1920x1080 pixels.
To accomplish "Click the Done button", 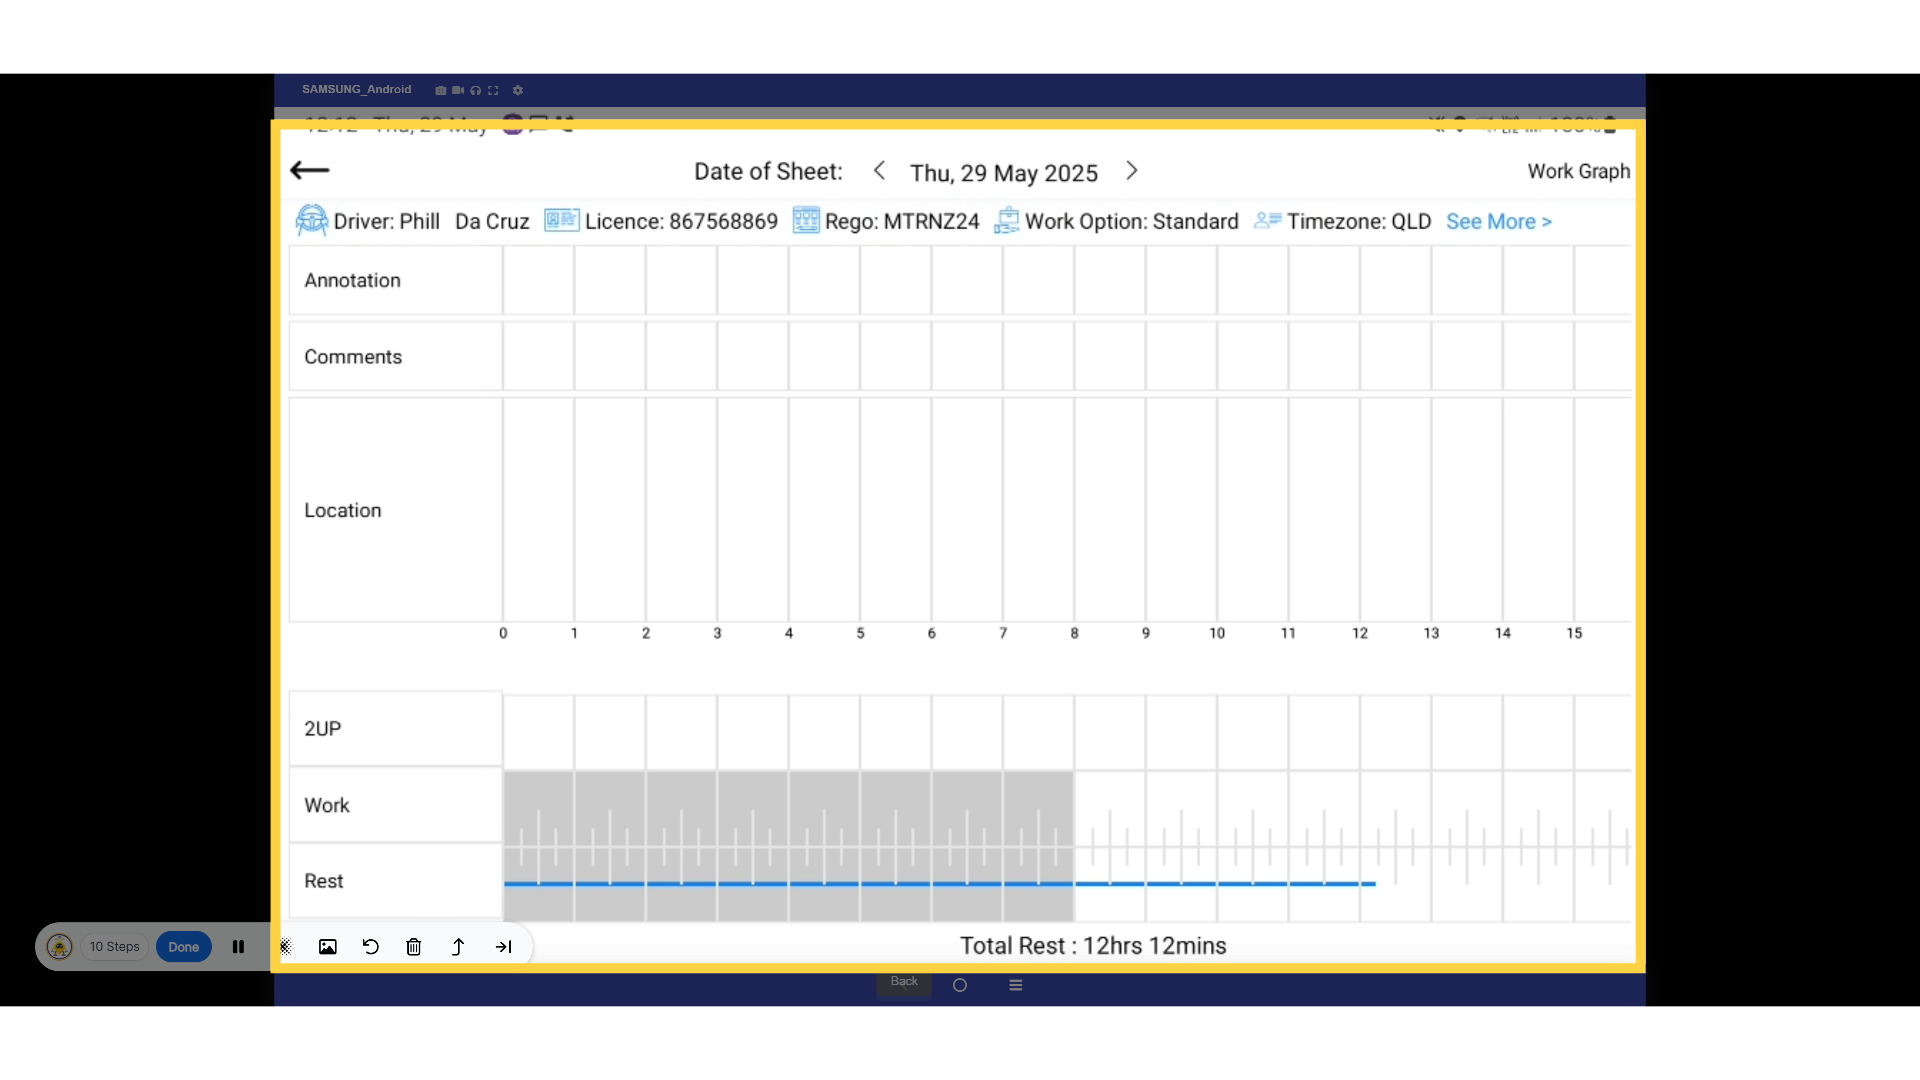I will [x=184, y=947].
